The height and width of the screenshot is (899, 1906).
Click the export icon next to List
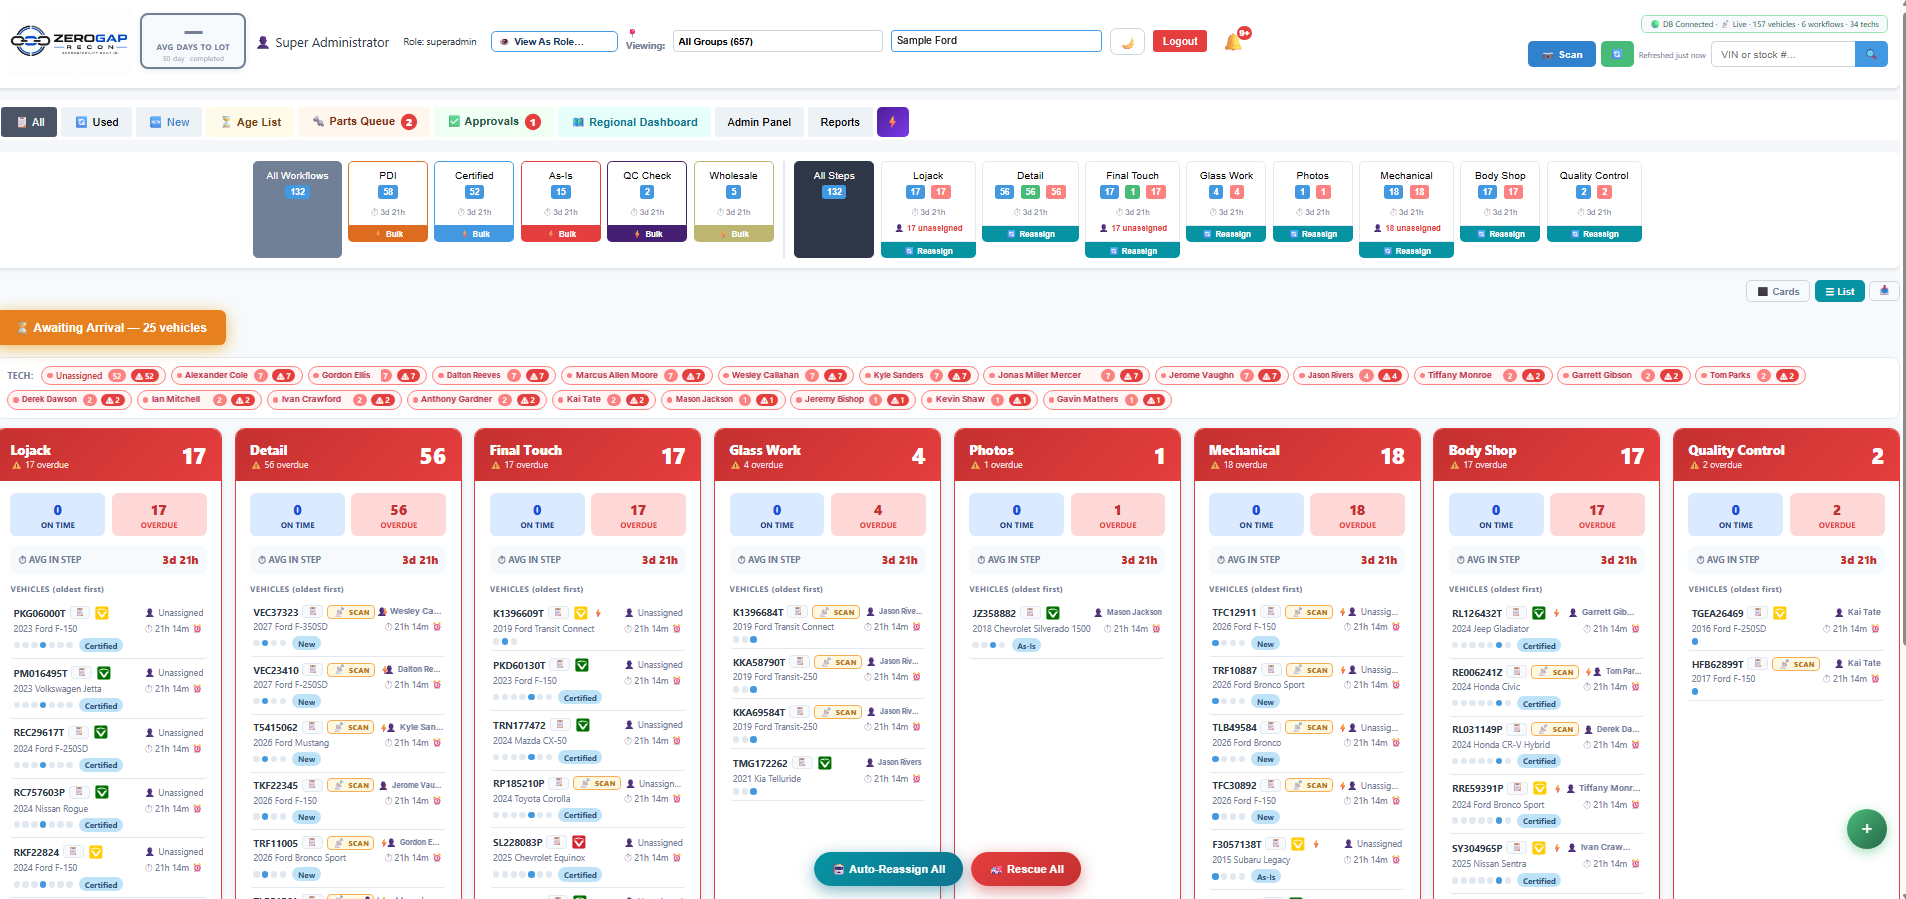(x=1885, y=291)
